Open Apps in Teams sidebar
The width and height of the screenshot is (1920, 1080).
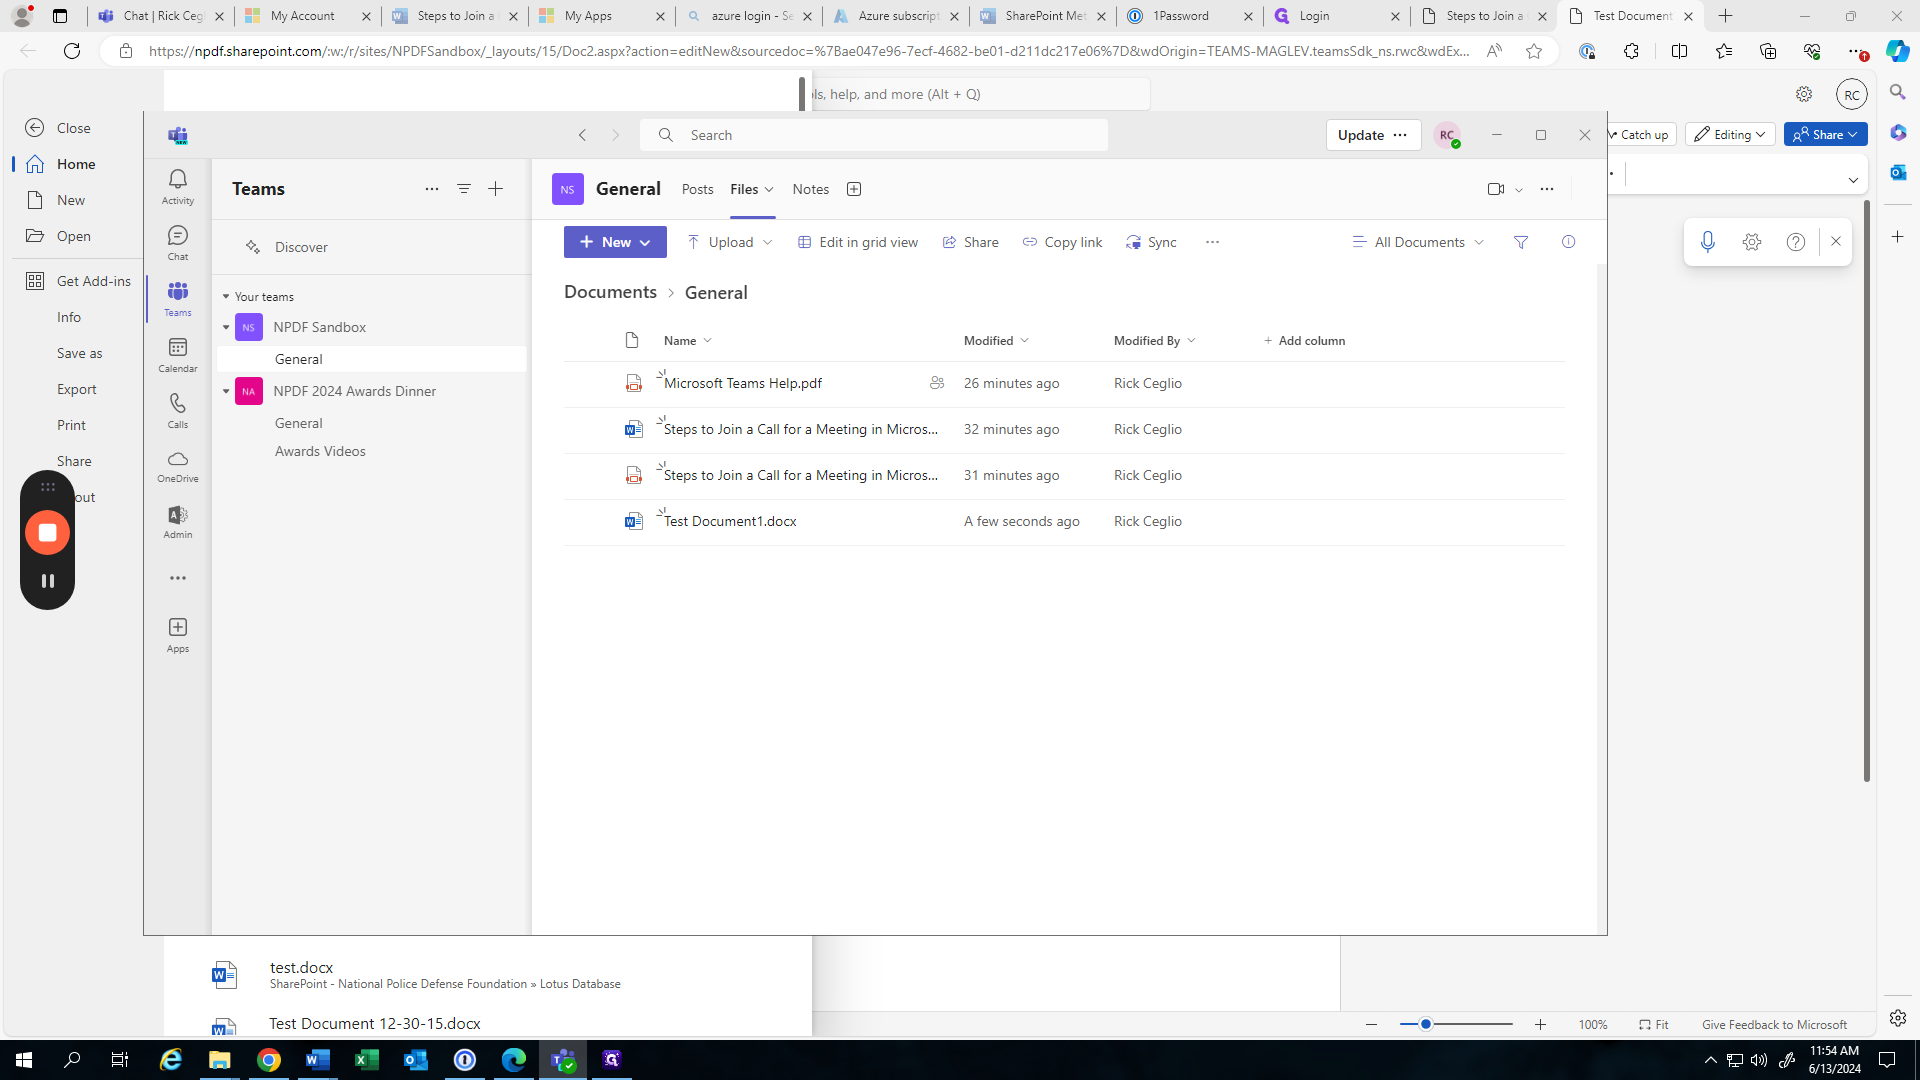177,634
